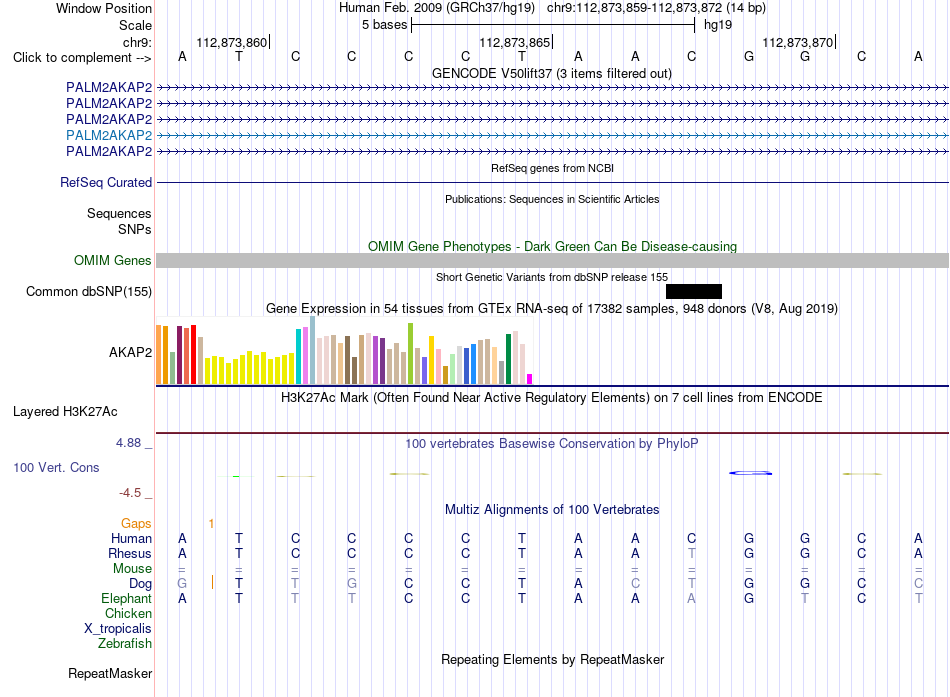
Task: Open the Multiz Alignments track title
Action: coord(552,510)
